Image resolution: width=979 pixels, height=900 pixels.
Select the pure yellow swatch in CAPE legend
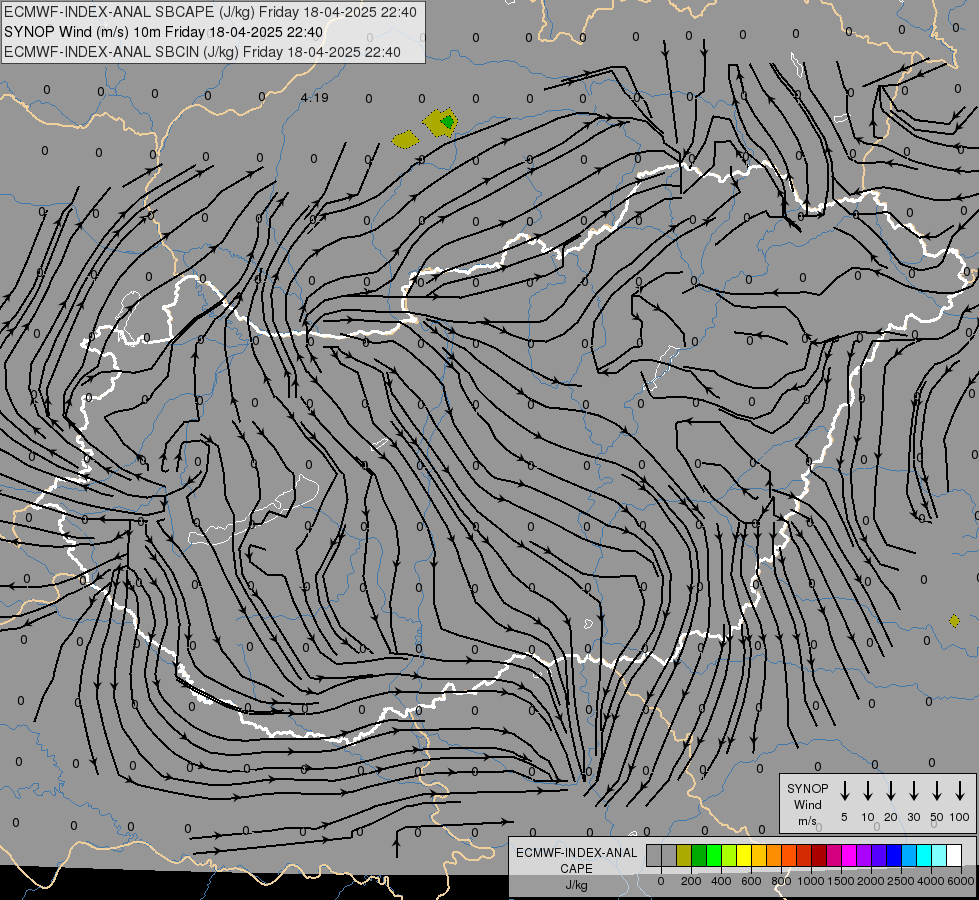(744, 856)
